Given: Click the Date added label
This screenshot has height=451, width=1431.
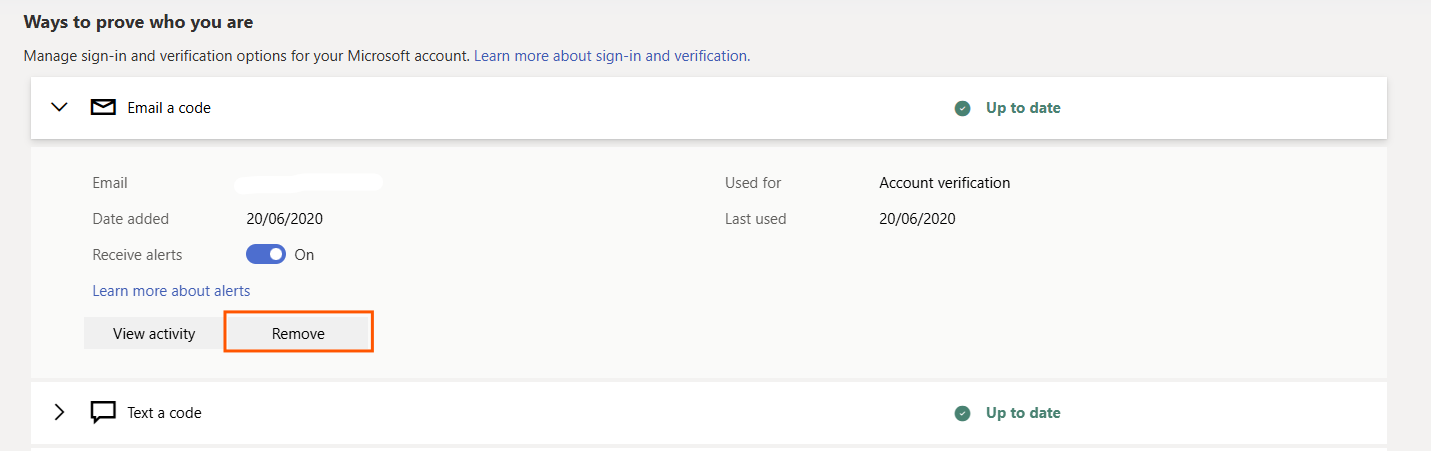Looking at the screenshot, I should [x=131, y=219].
